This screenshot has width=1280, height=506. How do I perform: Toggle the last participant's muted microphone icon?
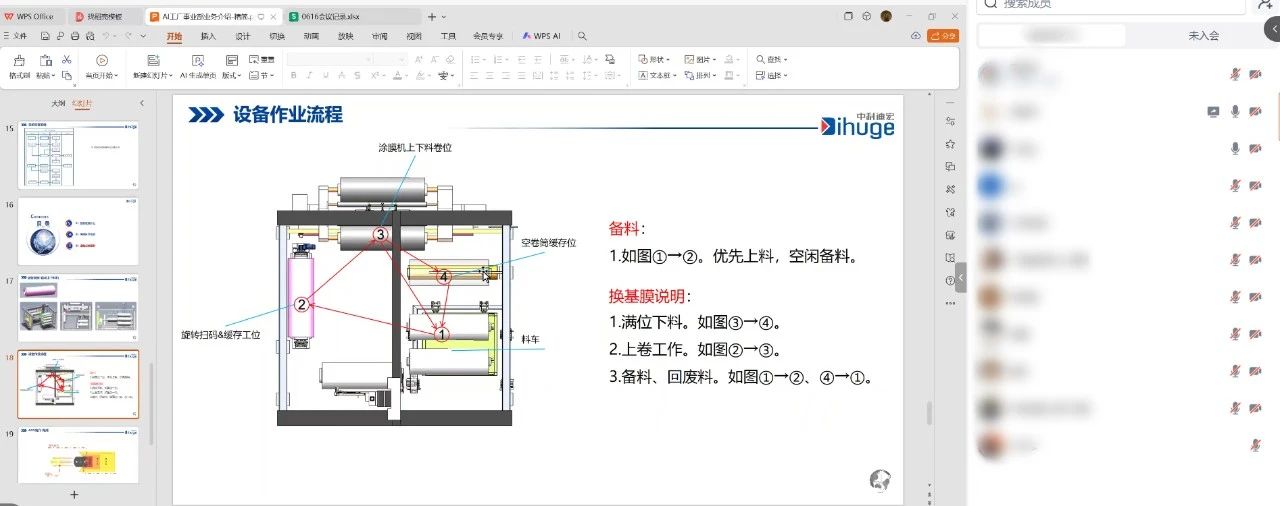(1256, 444)
